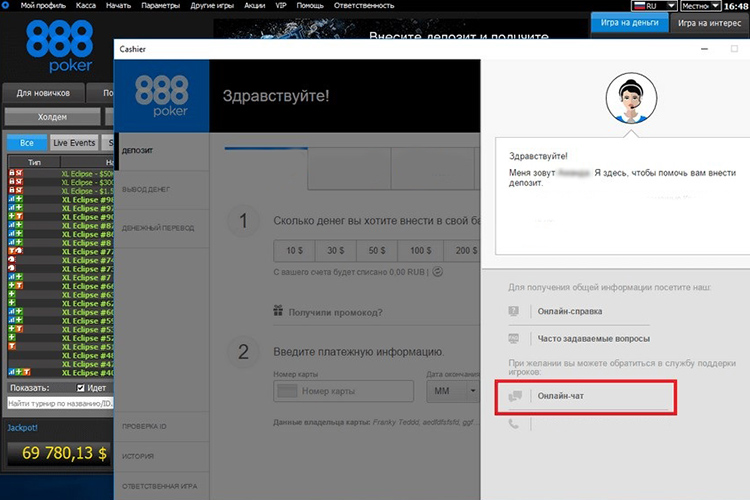Open VIP menu in lobby

(x=281, y=6)
